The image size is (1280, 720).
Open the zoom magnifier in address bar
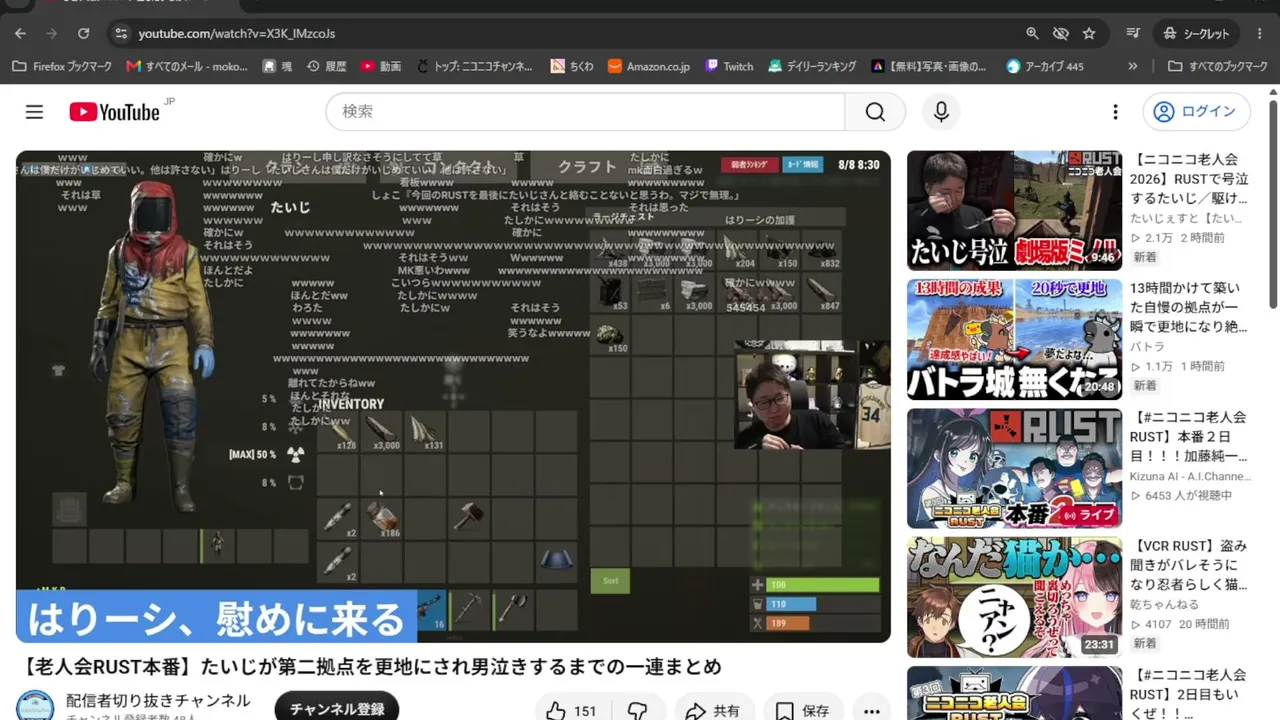(x=1033, y=34)
